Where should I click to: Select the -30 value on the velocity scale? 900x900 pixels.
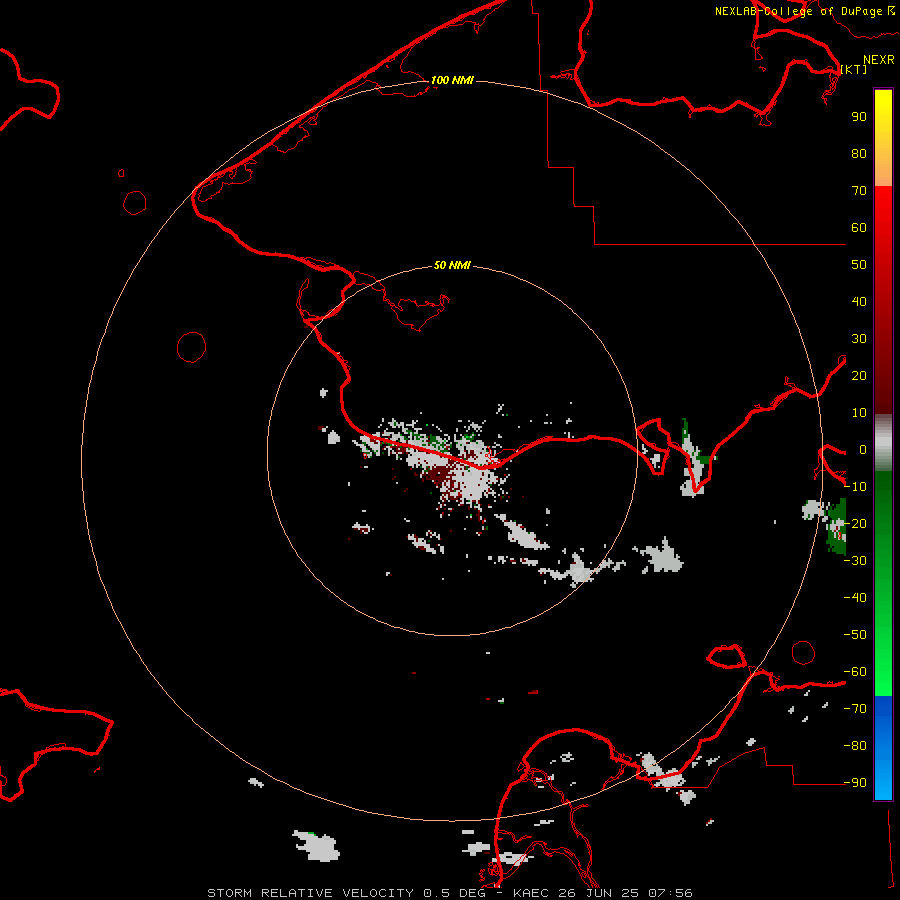click(x=855, y=561)
